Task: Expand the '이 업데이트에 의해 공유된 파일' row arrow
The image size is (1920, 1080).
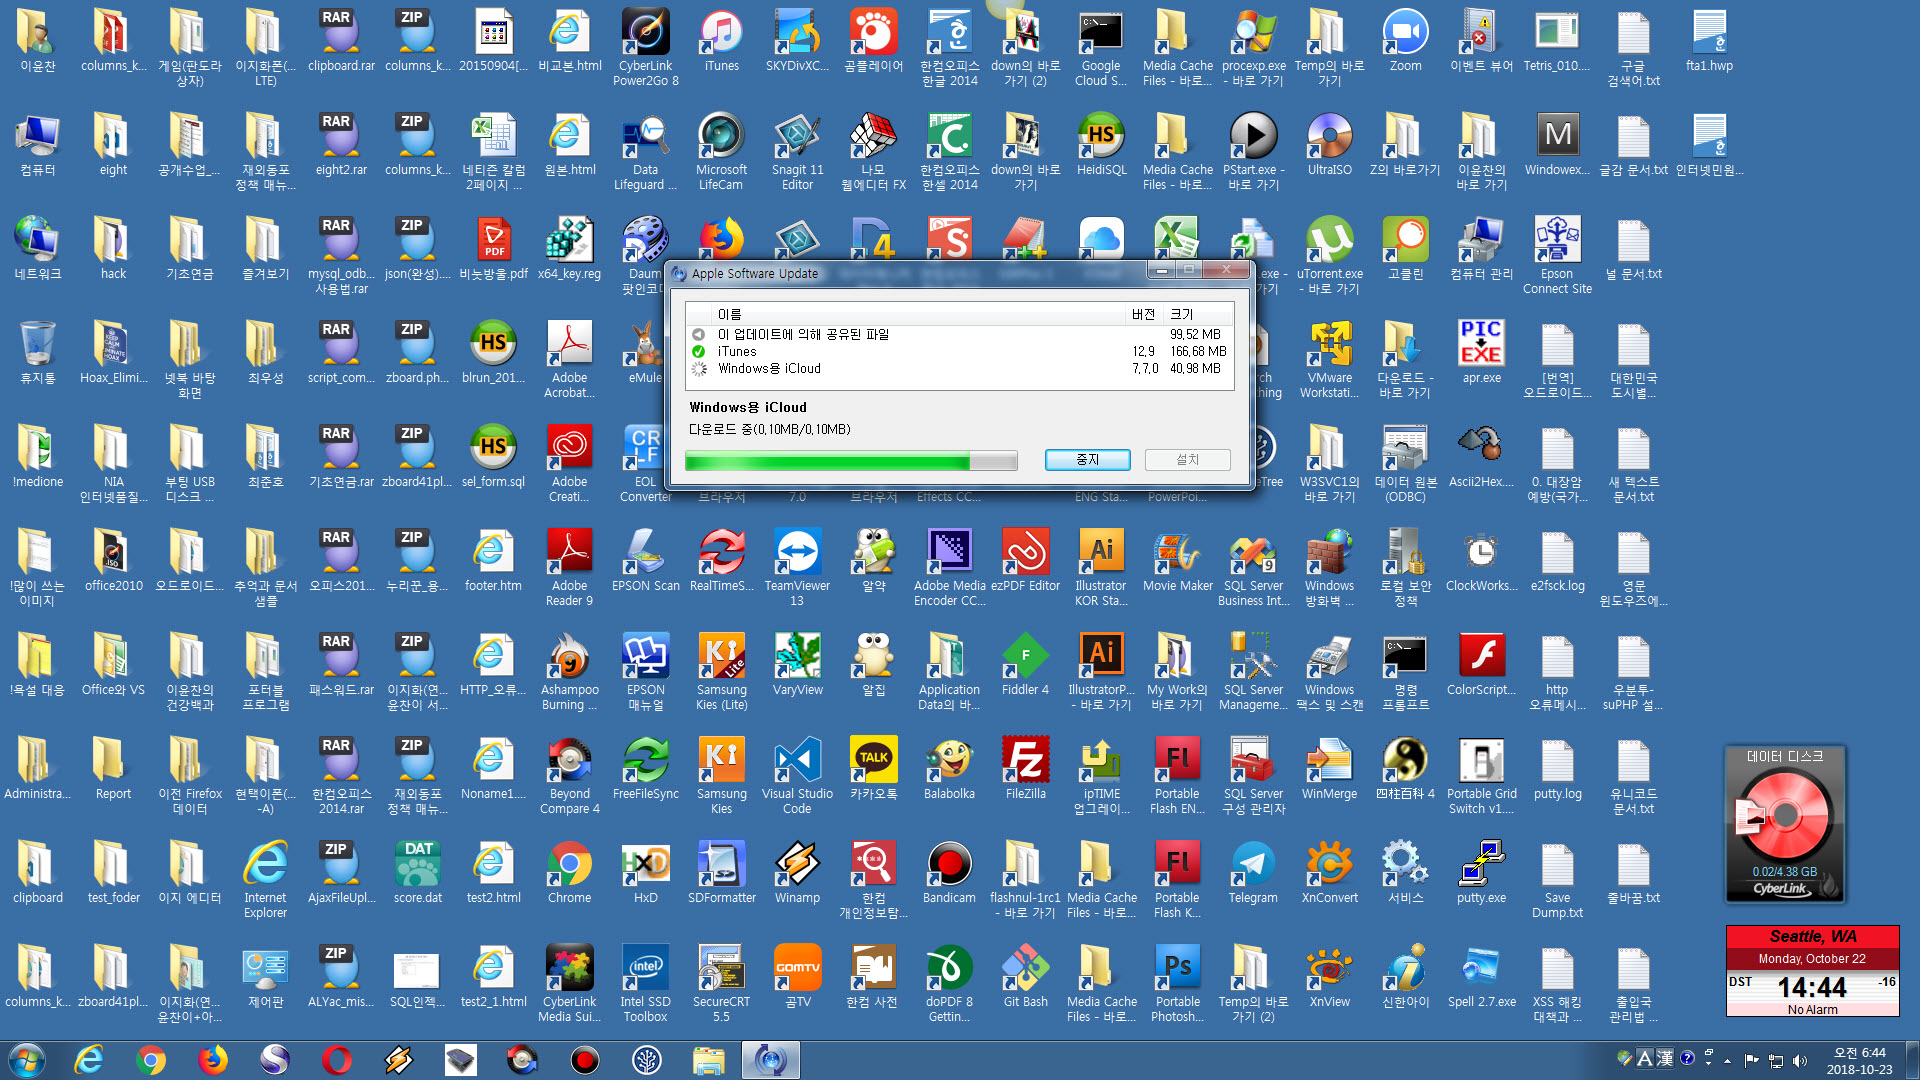Action: tap(698, 334)
